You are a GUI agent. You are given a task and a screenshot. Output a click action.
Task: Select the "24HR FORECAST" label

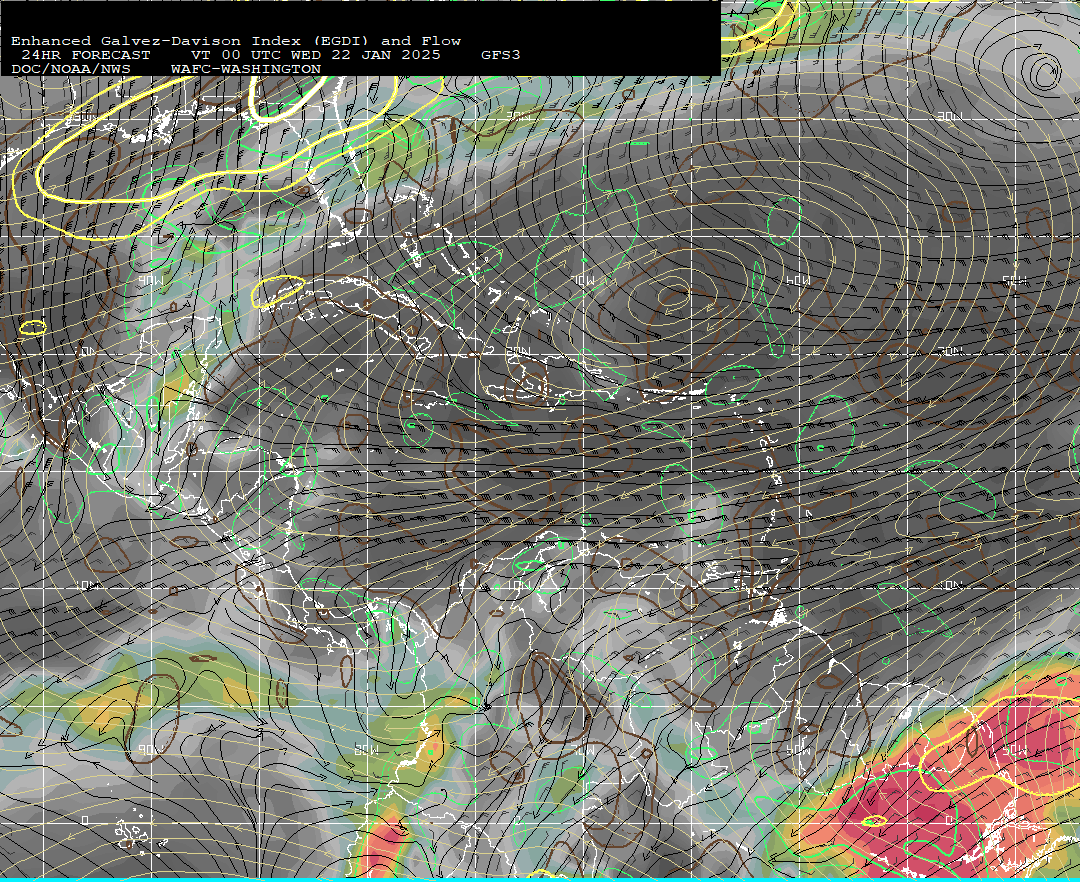point(85,55)
